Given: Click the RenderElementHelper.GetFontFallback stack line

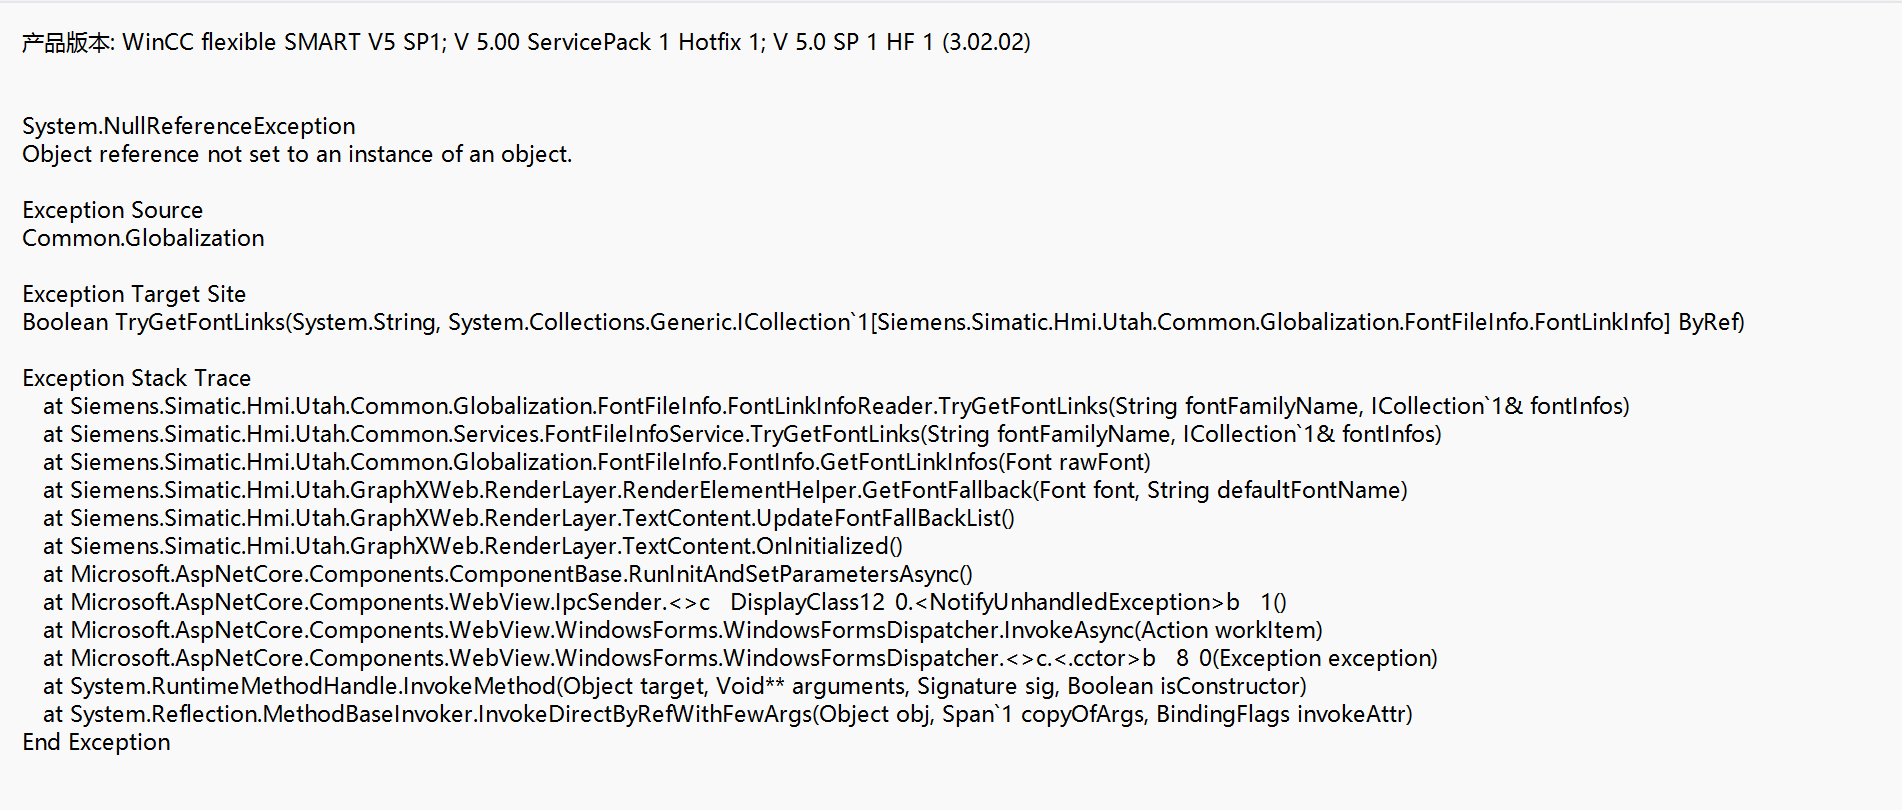Looking at the screenshot, I should point(725,490).
